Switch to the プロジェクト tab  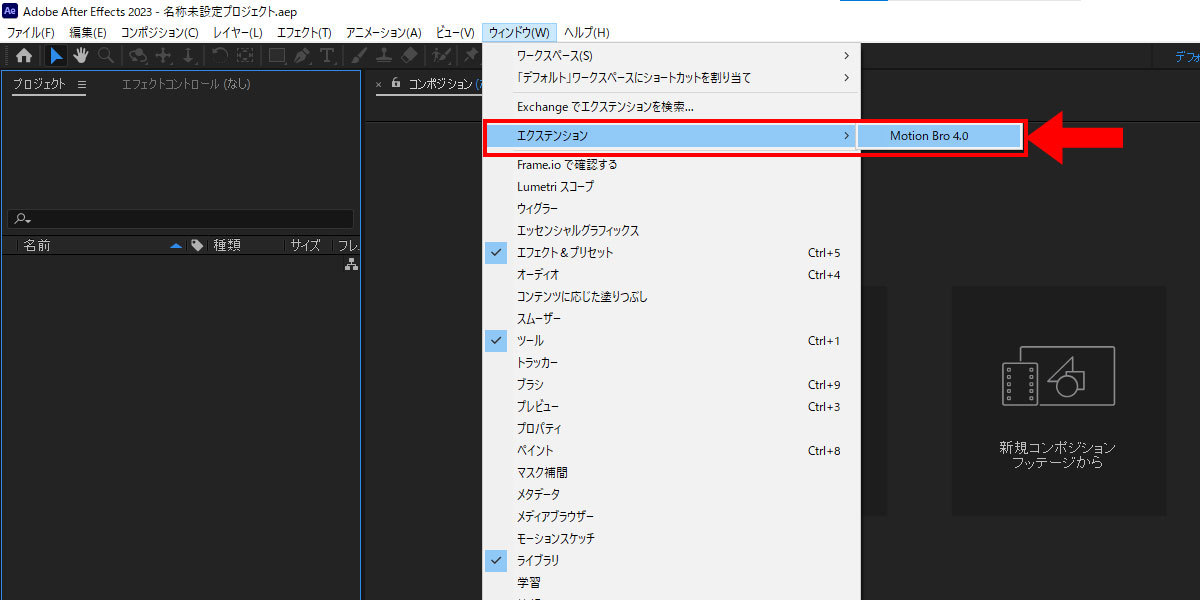39,84
